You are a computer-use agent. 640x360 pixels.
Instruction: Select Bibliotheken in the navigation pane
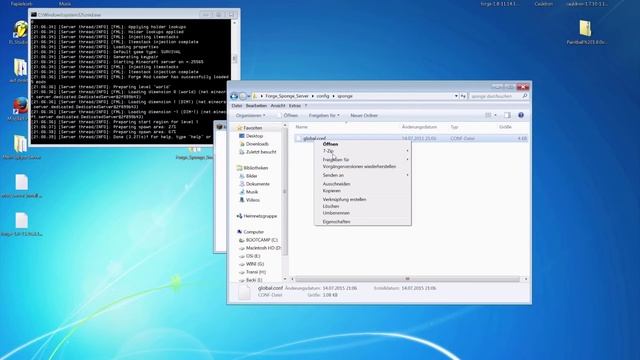[256, 168]
